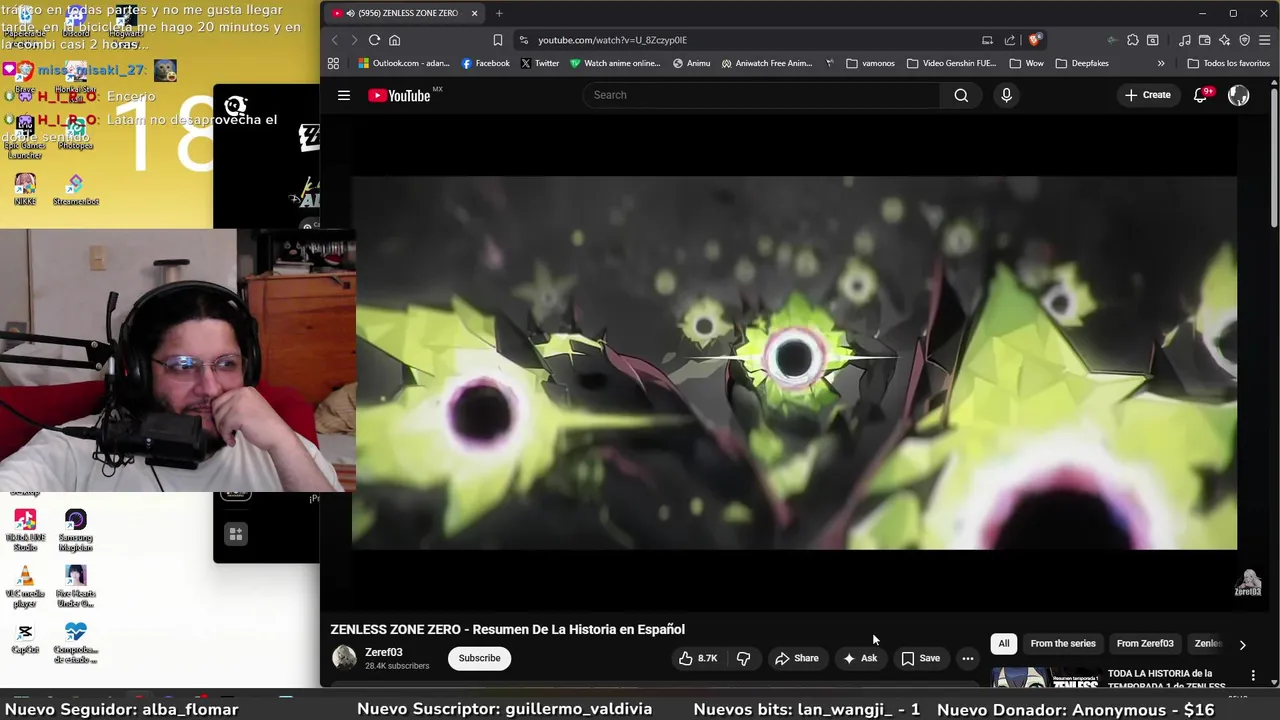Screen dimensions: 1280x720
Task: Click the Ask button below video
Action: (860, 658)
